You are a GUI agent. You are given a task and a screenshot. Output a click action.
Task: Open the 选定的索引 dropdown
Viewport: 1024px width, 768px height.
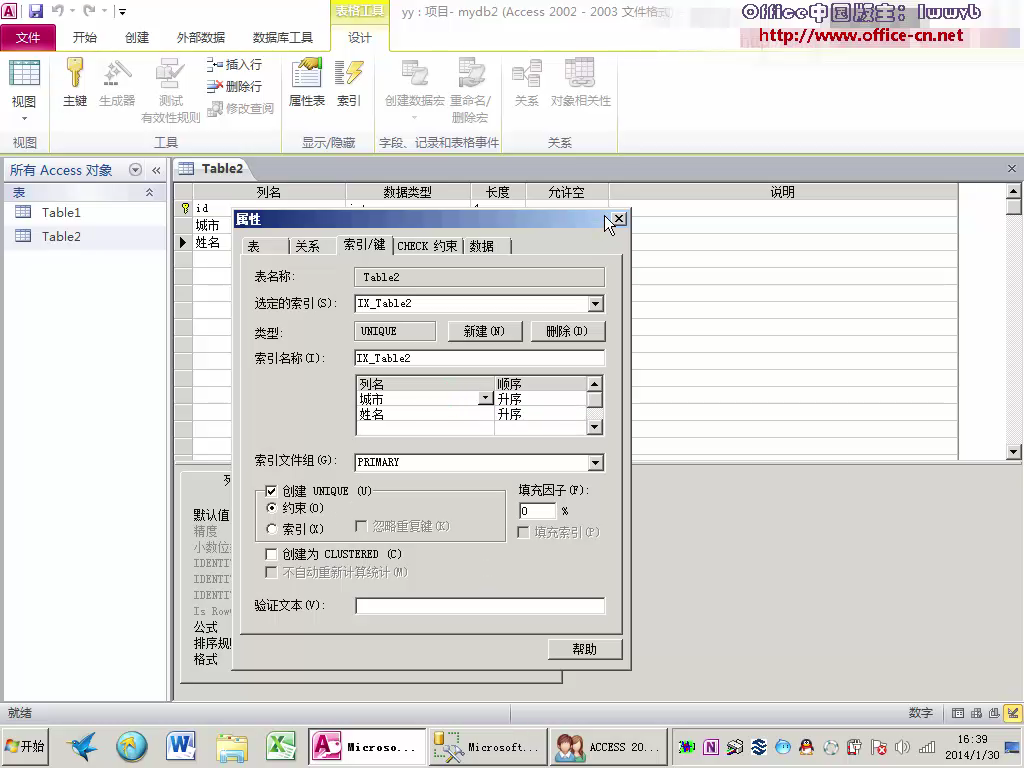click(x=596, y=304)
